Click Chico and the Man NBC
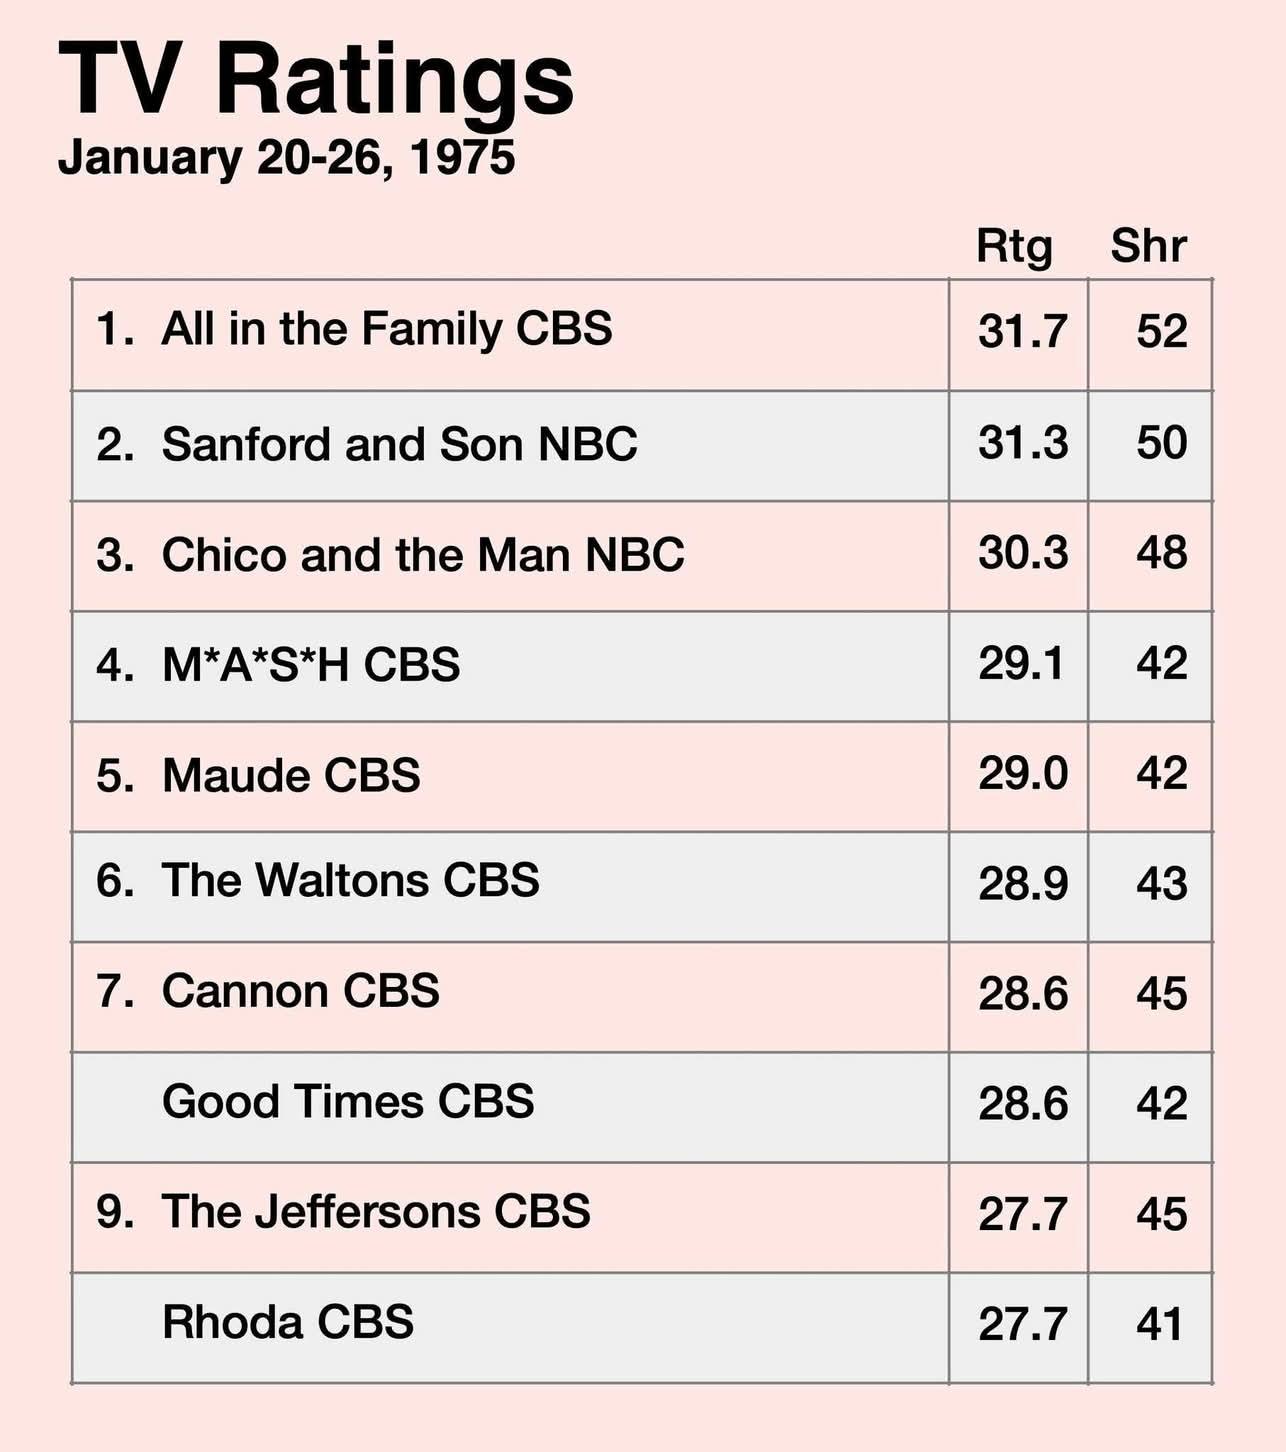This screenshot has width=1286, height=1452. click(423, 555)
